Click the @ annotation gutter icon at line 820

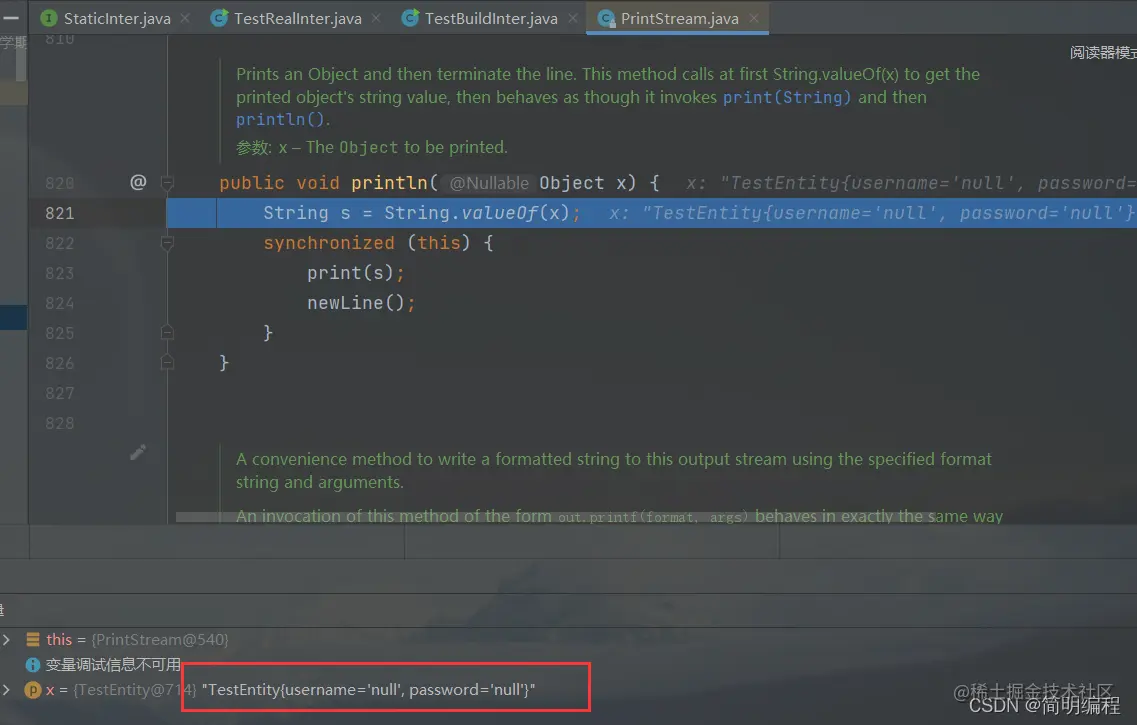pos(138,182)
